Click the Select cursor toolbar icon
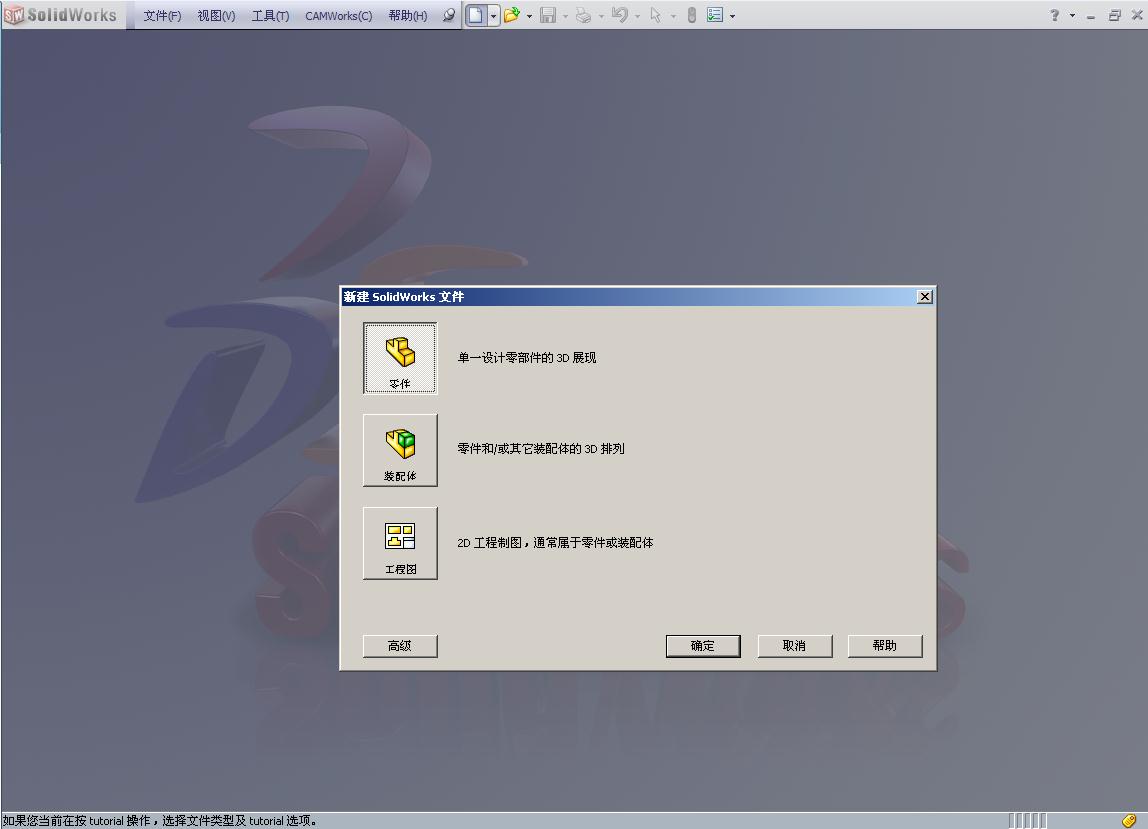 click(655, 15)
